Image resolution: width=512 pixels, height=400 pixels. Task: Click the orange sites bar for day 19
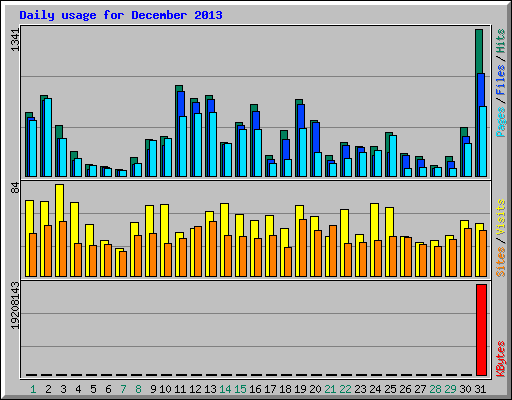tap(303, 248)
